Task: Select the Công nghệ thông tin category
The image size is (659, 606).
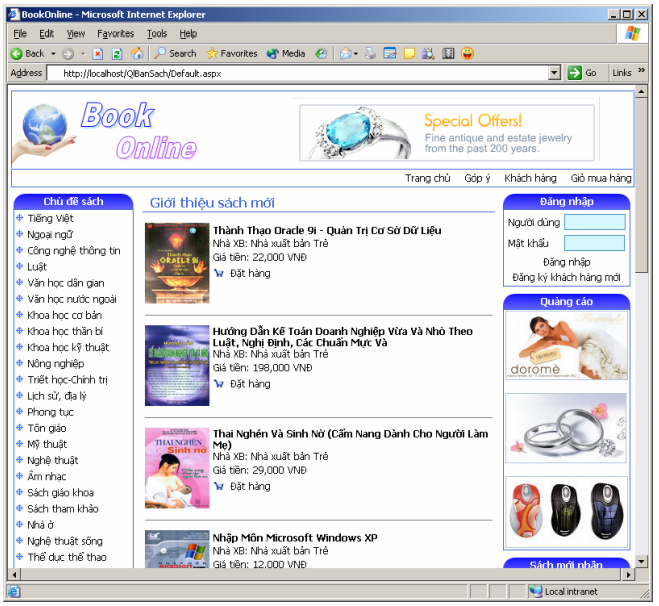Action: pyautogui.click(x=74, y=251)
